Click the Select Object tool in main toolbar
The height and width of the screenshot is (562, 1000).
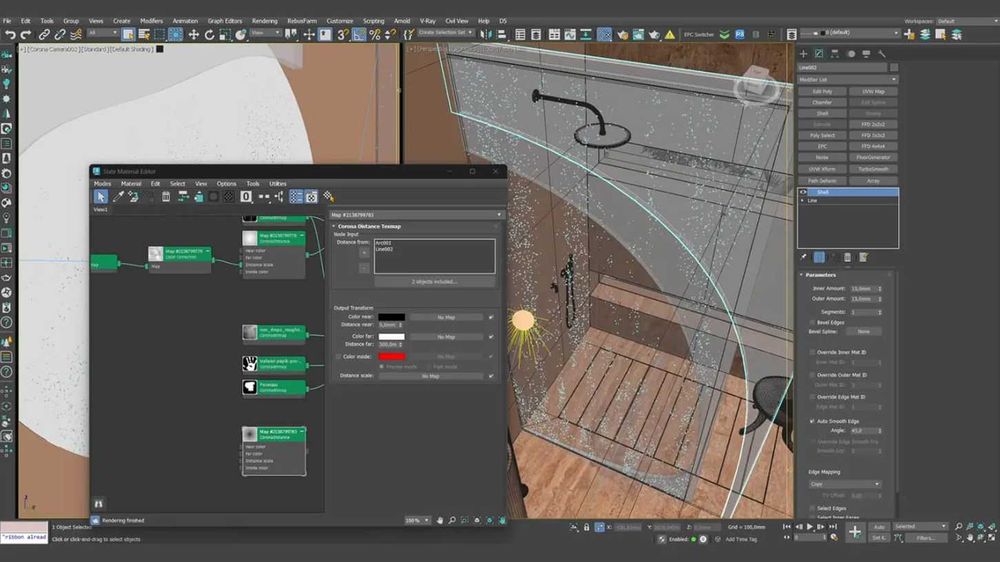[x=128, y=34]
